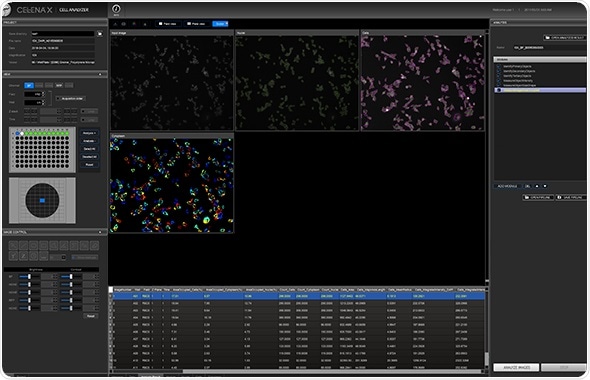The image size is (590, 380).
Task: Open the blue dropdown in viewer toolbar
Action: tap(220, 24)
